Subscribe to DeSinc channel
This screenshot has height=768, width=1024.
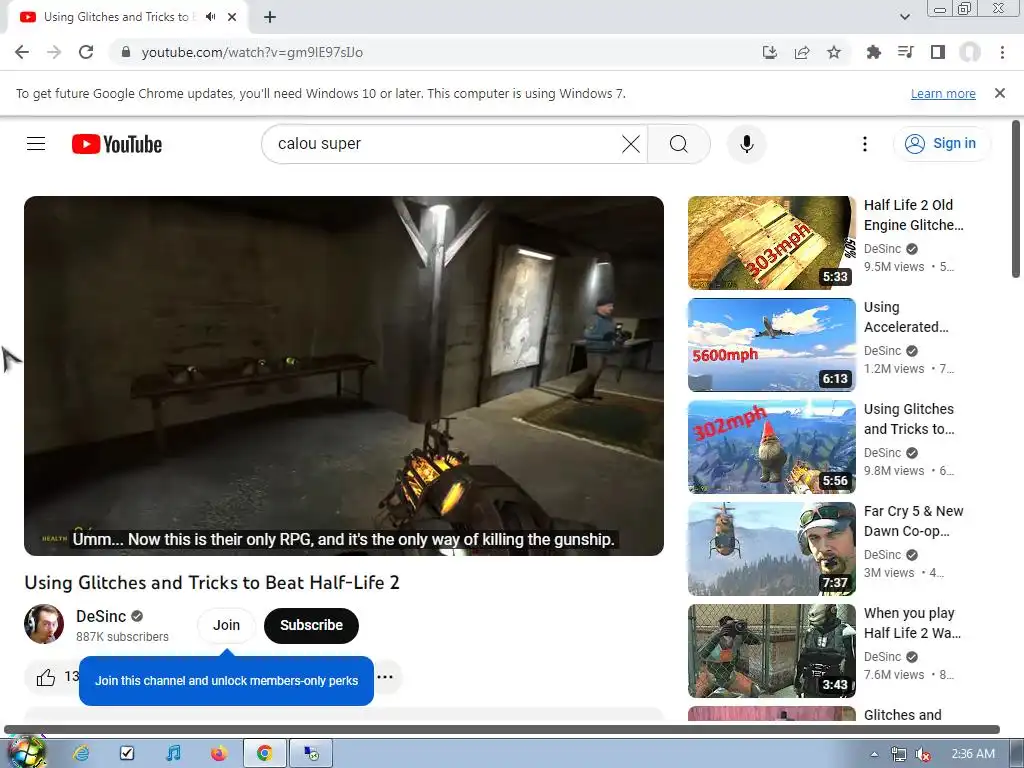tap(312, 625)
